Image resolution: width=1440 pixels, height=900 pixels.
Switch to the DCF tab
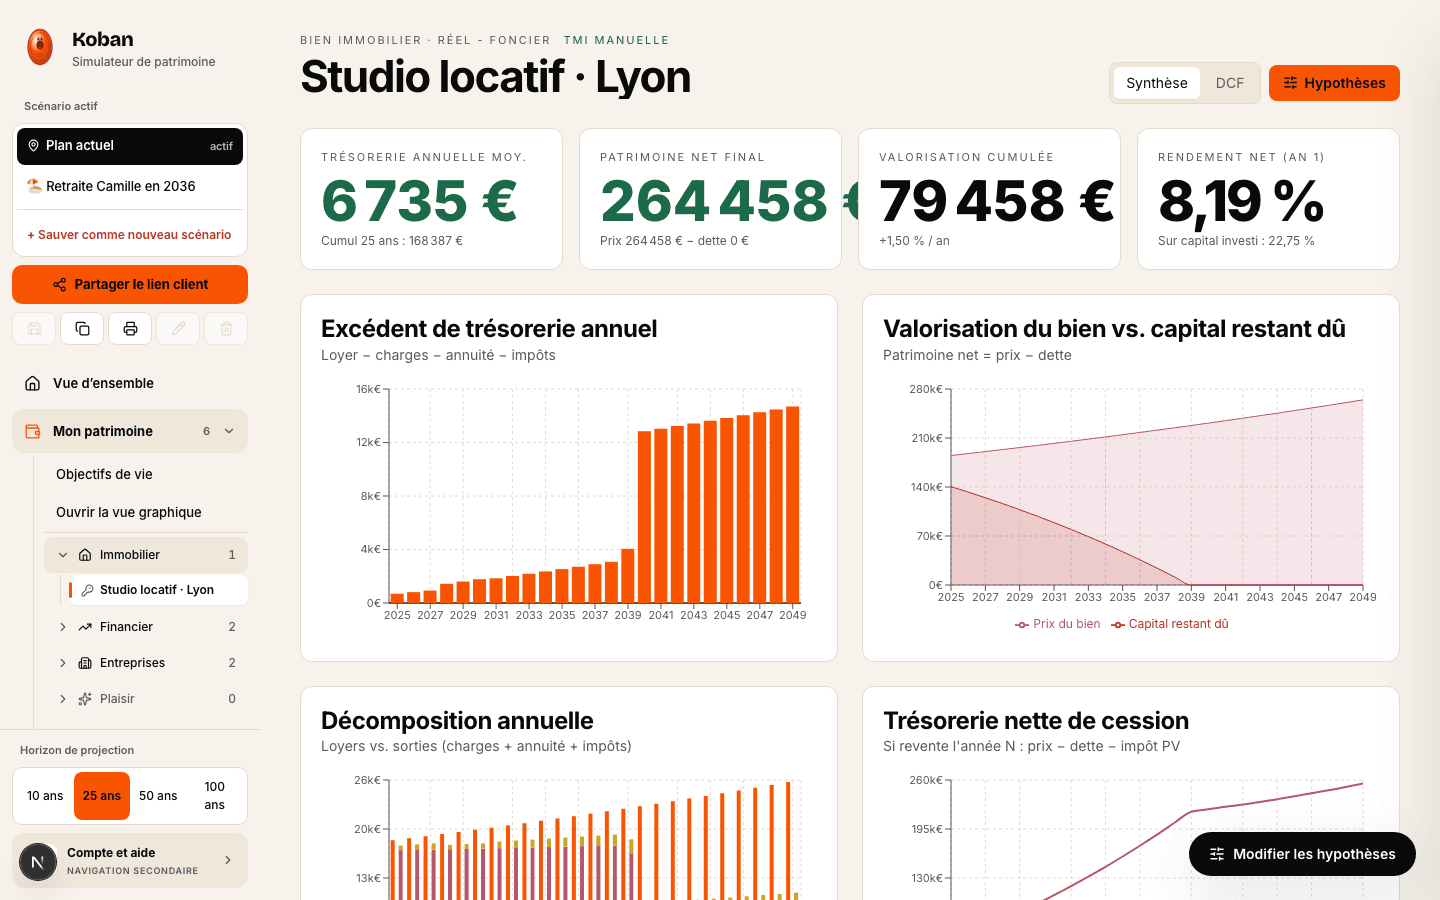click(x=1230, y=83)
